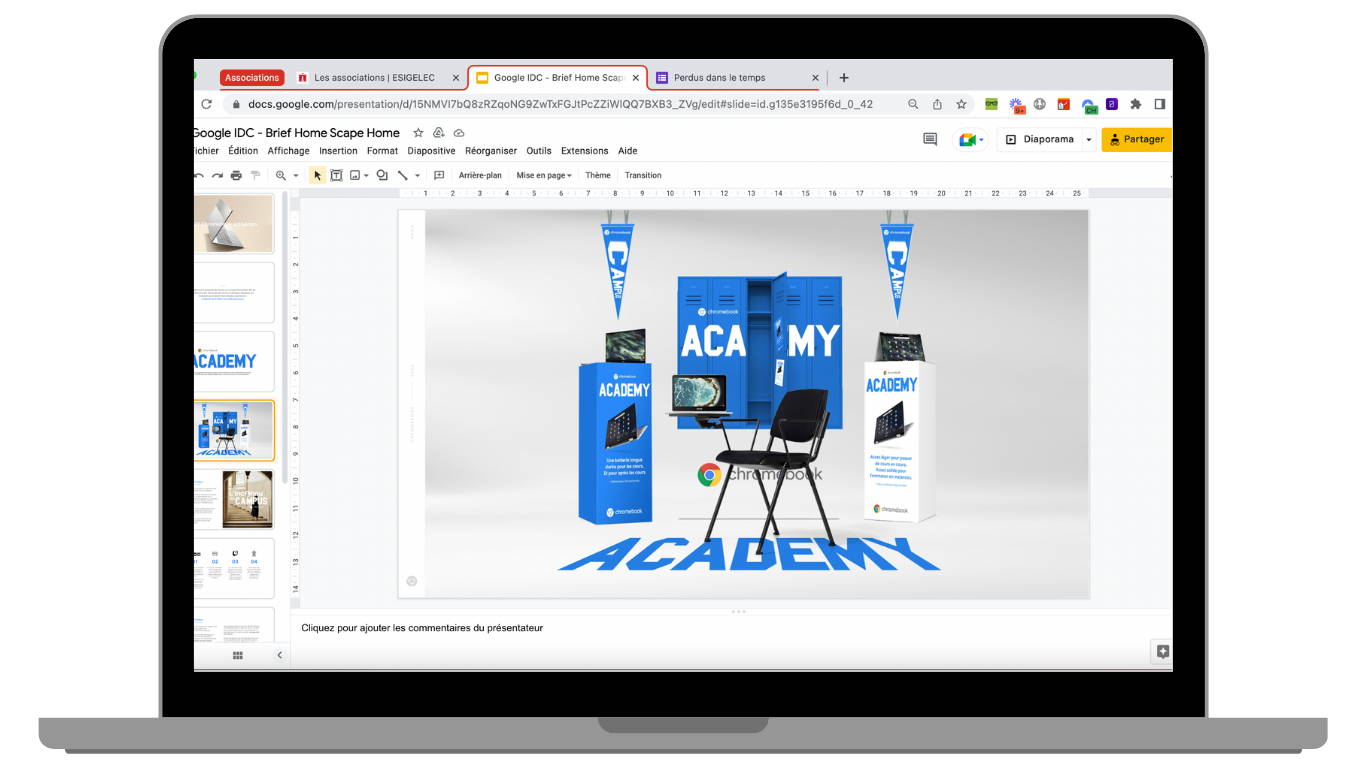Toggle the browser side panel icon
Screen dimensions: 1366x768
[x=1160, y=104]
